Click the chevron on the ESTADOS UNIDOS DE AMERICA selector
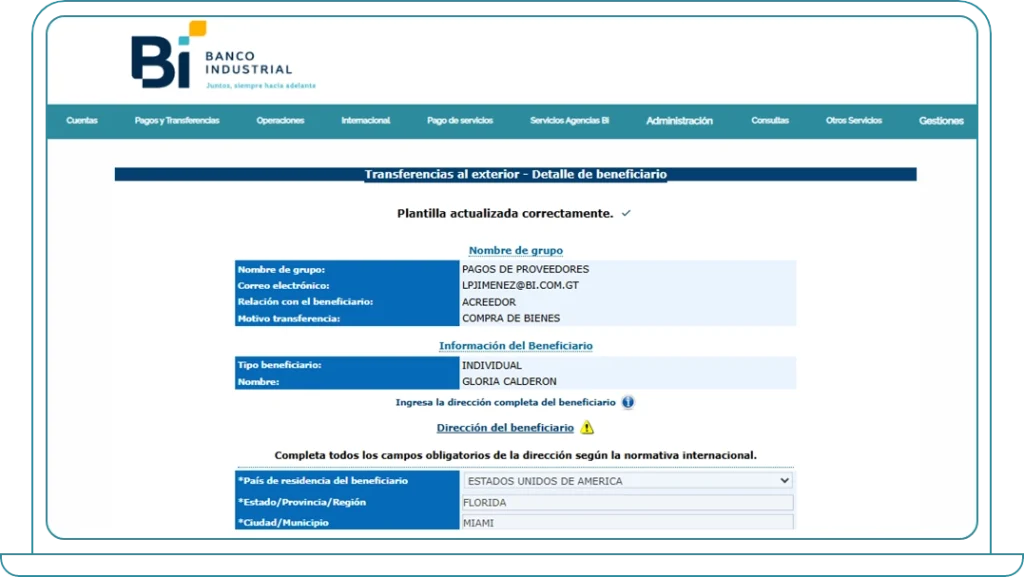1024x577 pixels. coord(786,481)
